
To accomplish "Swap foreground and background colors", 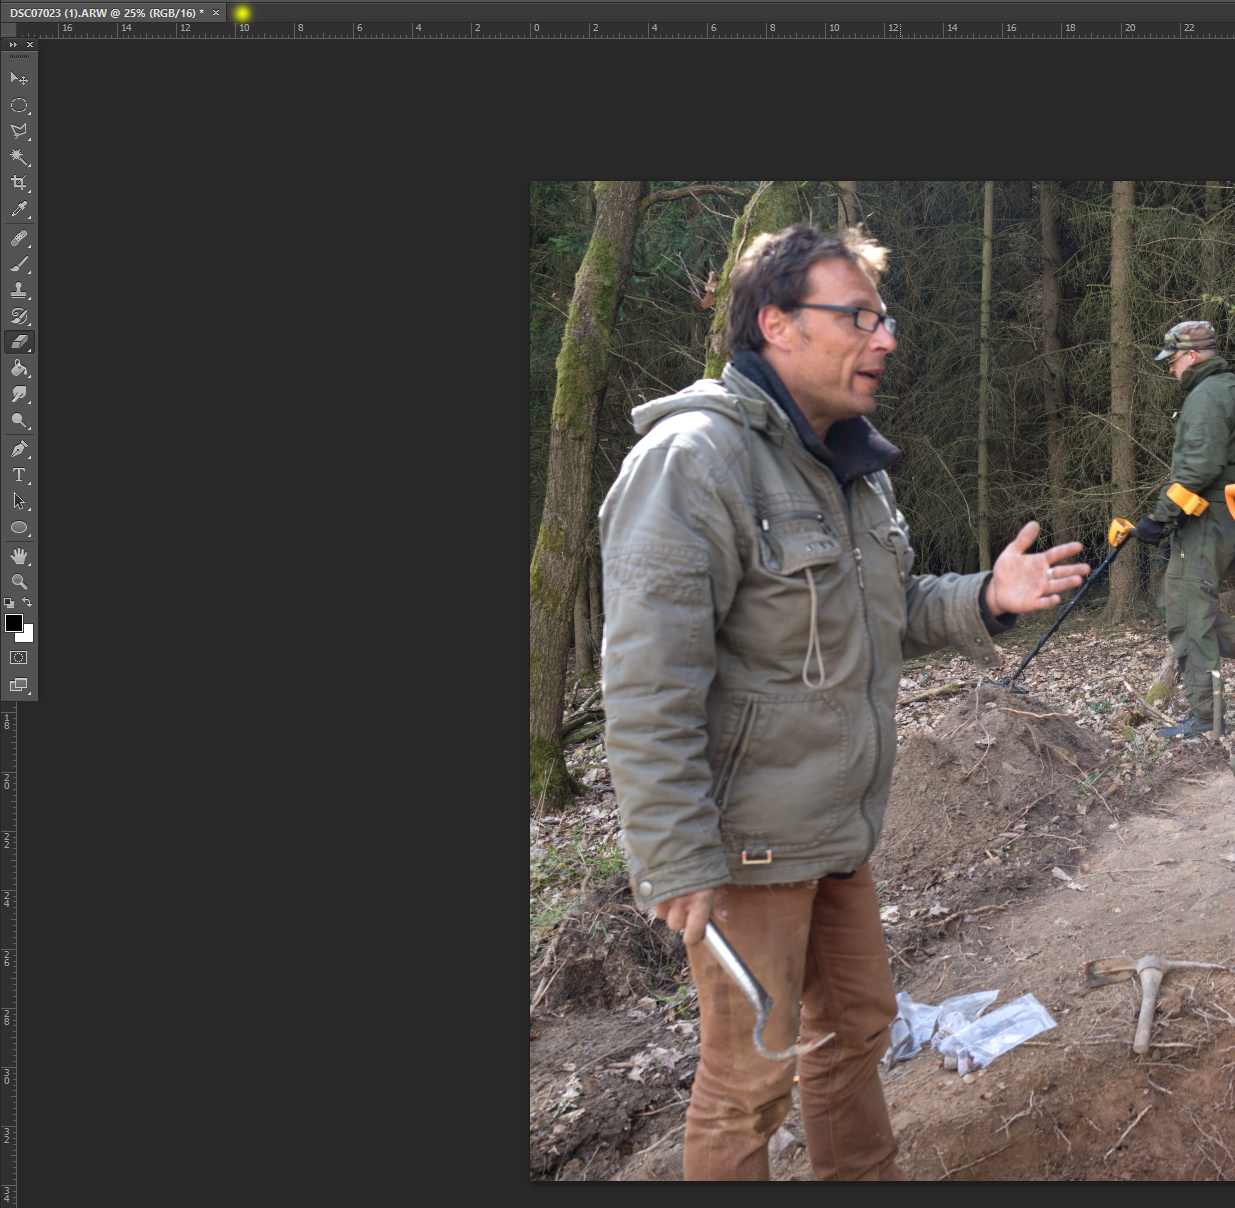I will point(27,602).
